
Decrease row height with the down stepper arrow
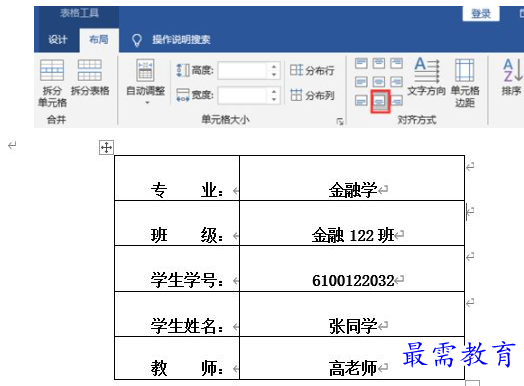coord(274,75)
